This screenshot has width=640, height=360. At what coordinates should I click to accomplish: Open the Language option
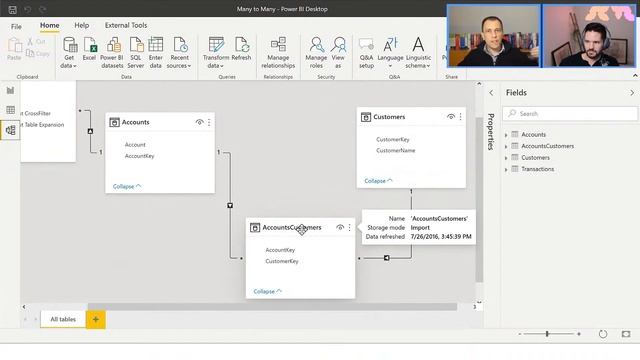pos(390,52)
